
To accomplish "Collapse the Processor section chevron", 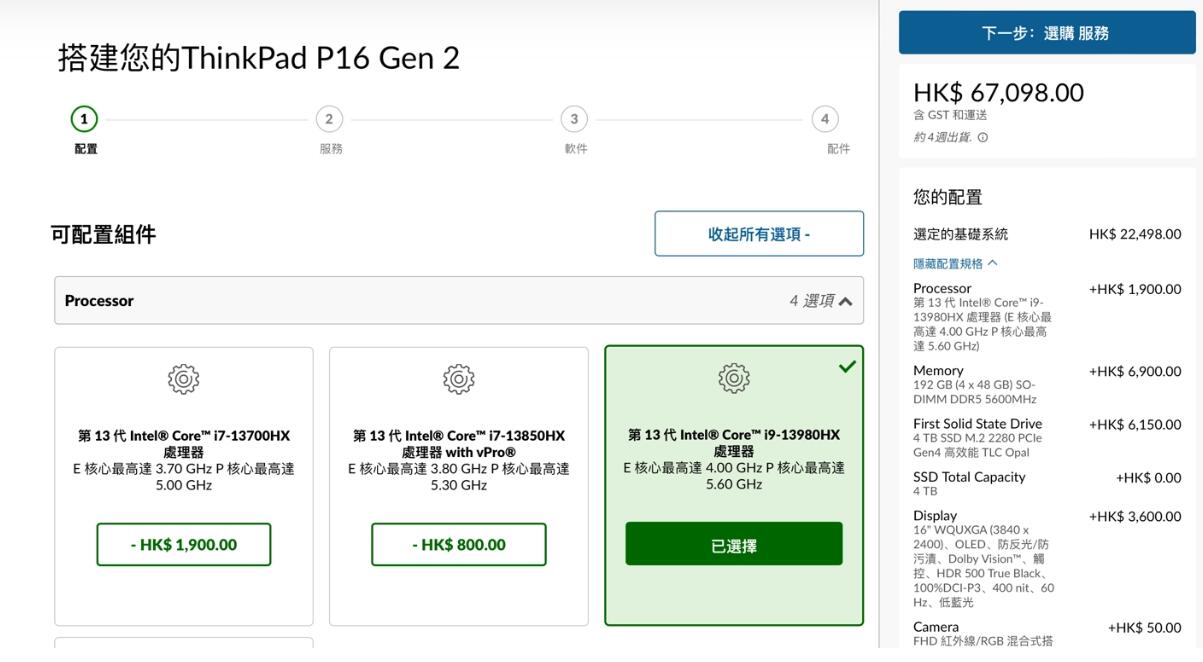I will coord(846,301).
